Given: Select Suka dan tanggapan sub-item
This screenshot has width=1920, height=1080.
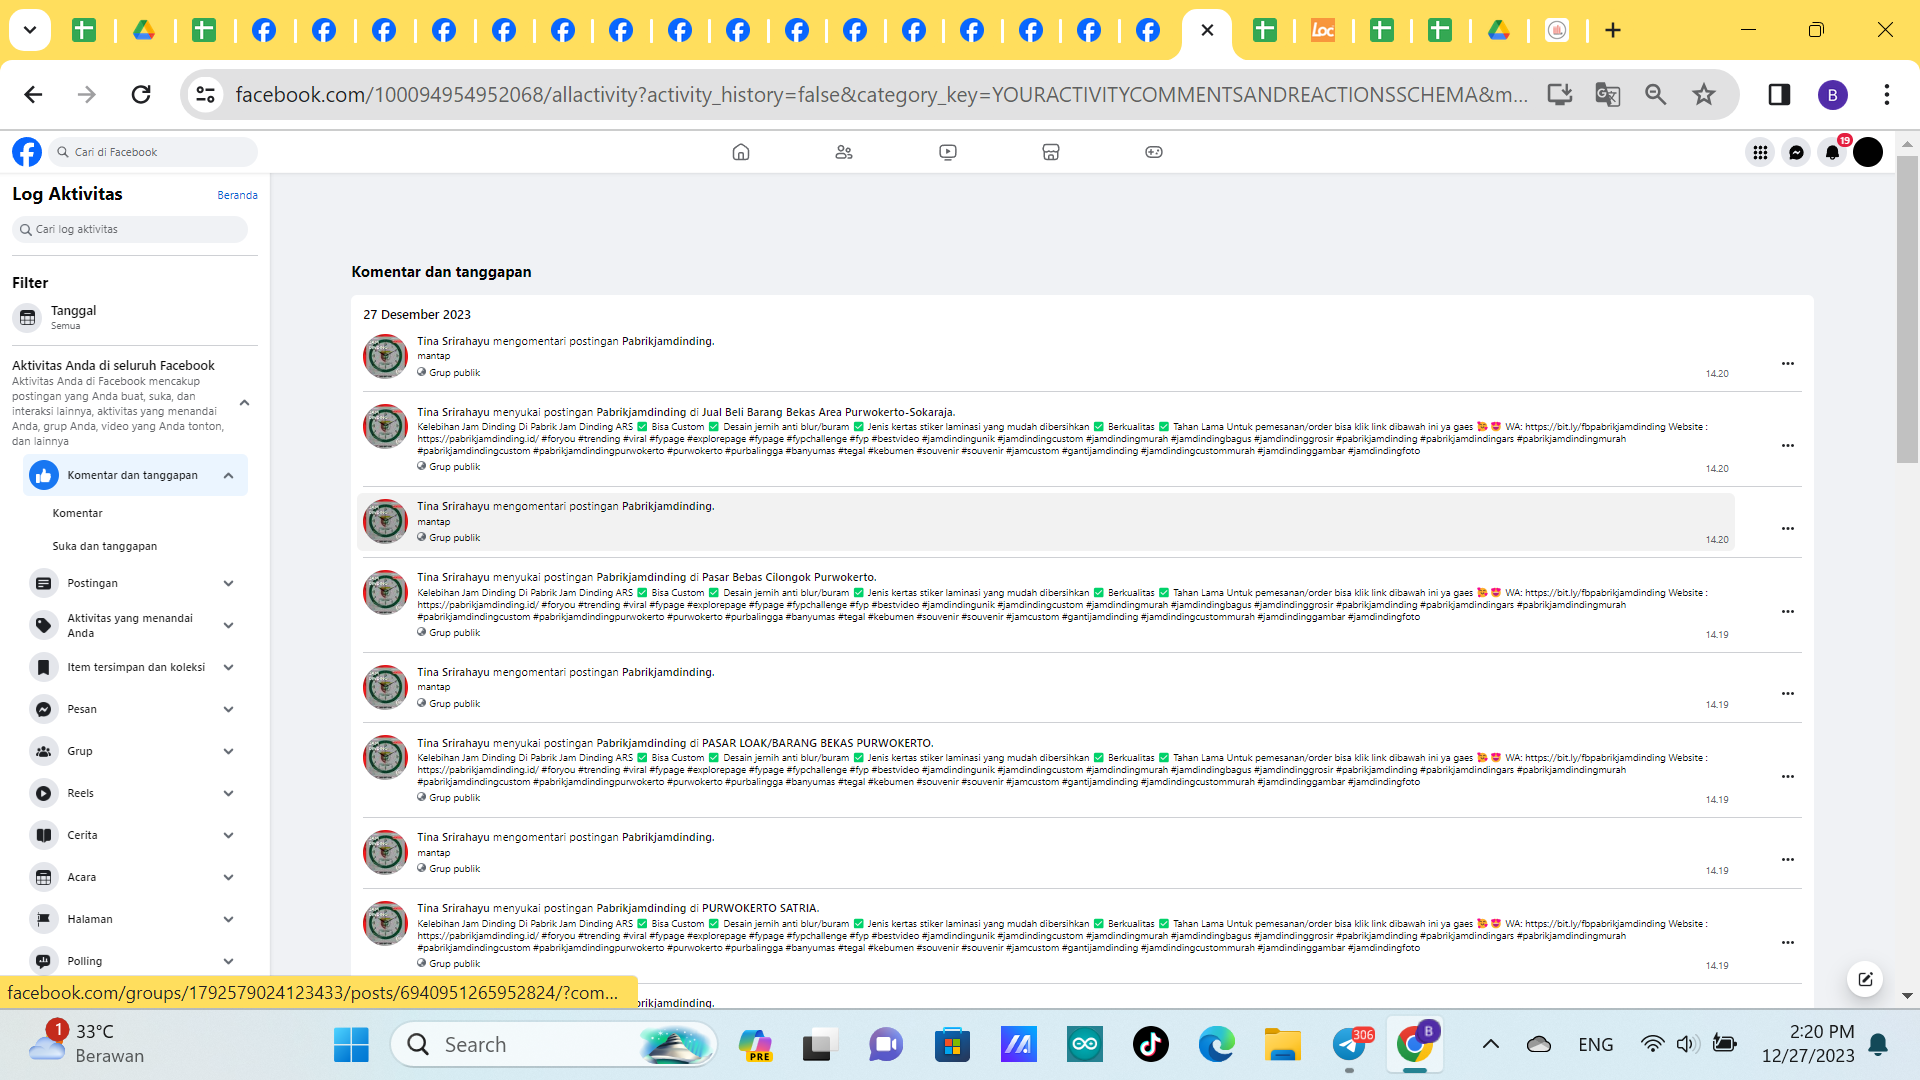Looking at the screenshot, I should pos(105,546).
